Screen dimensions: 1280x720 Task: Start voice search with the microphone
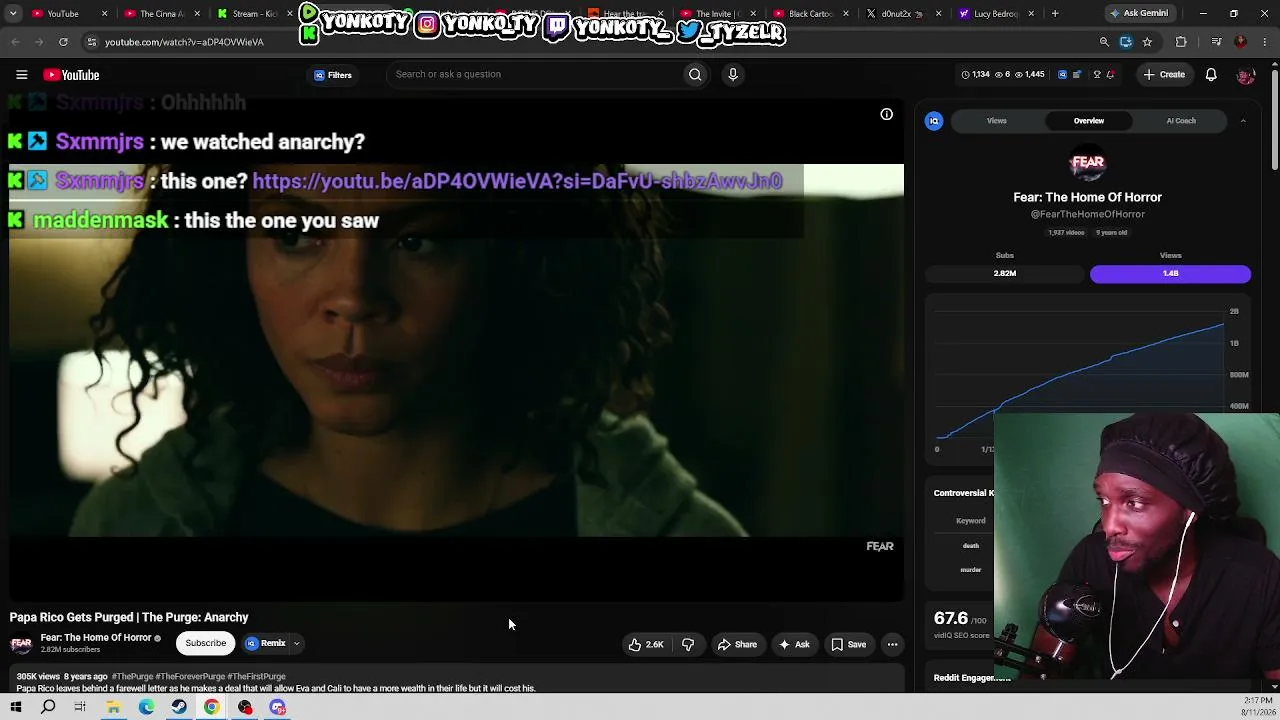[733, 74]
